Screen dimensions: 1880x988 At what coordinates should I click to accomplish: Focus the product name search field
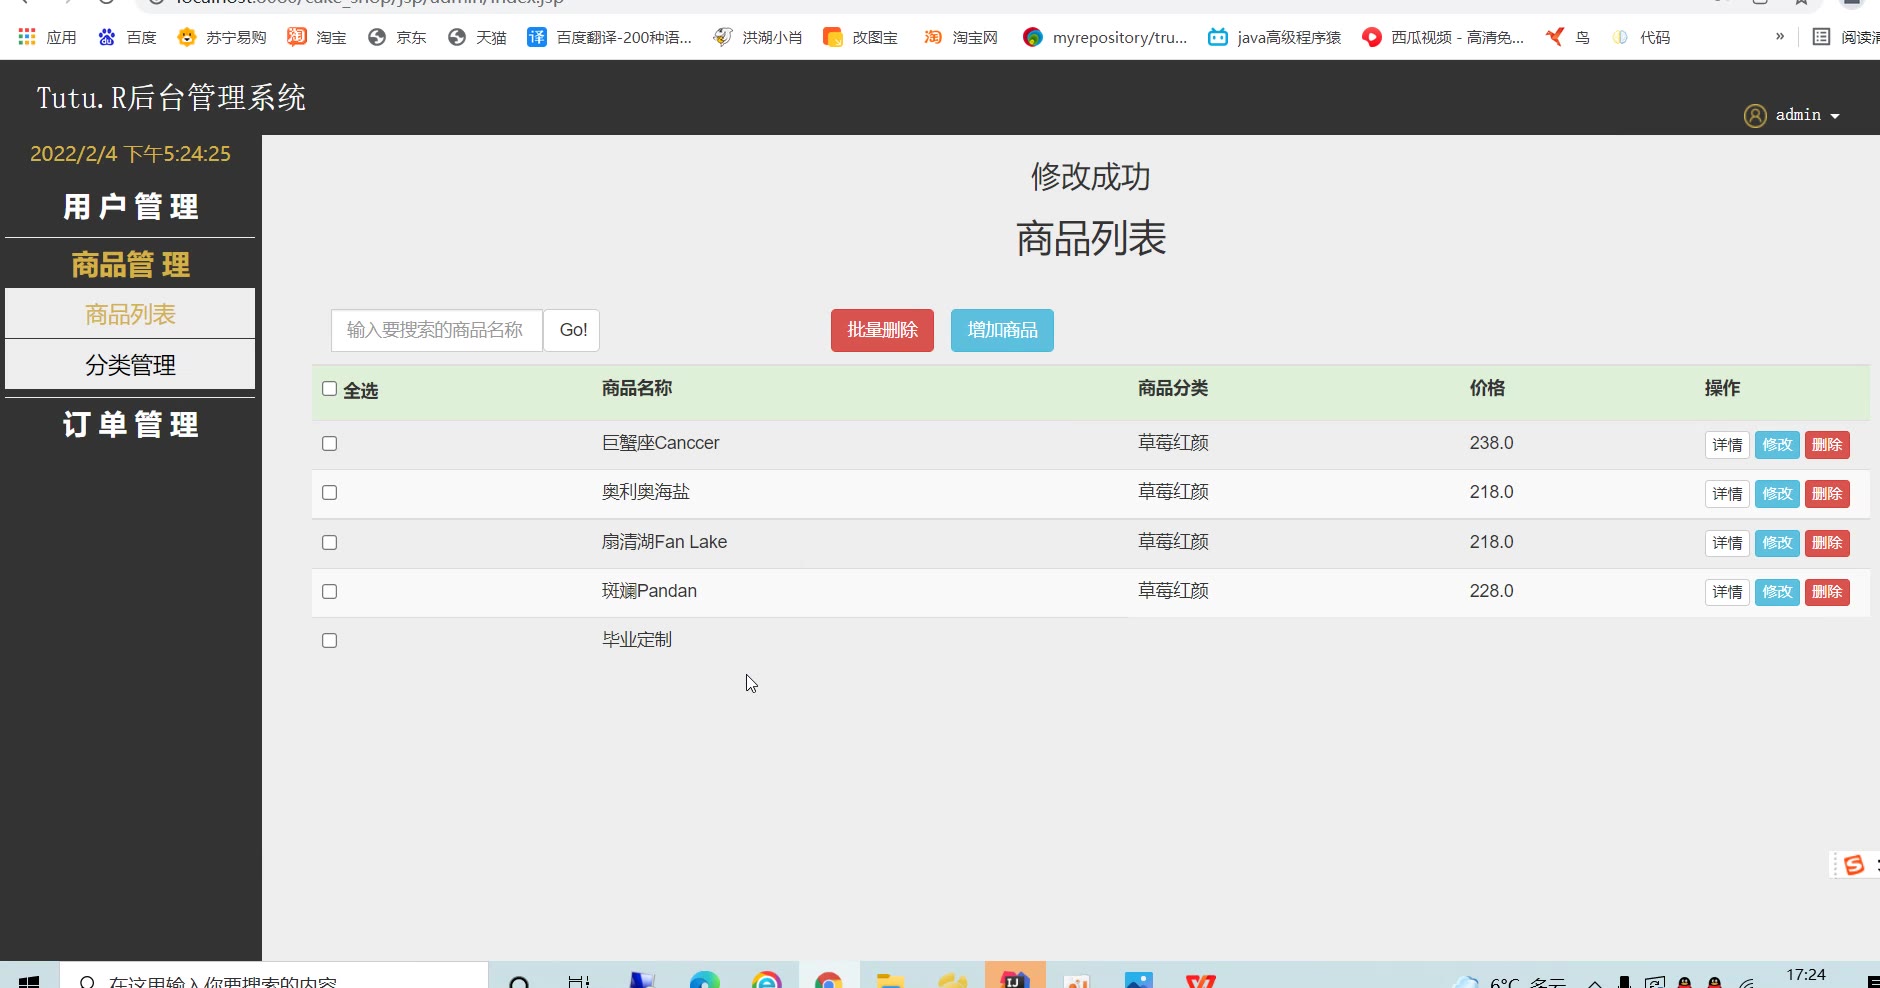(x=436, y=330)
